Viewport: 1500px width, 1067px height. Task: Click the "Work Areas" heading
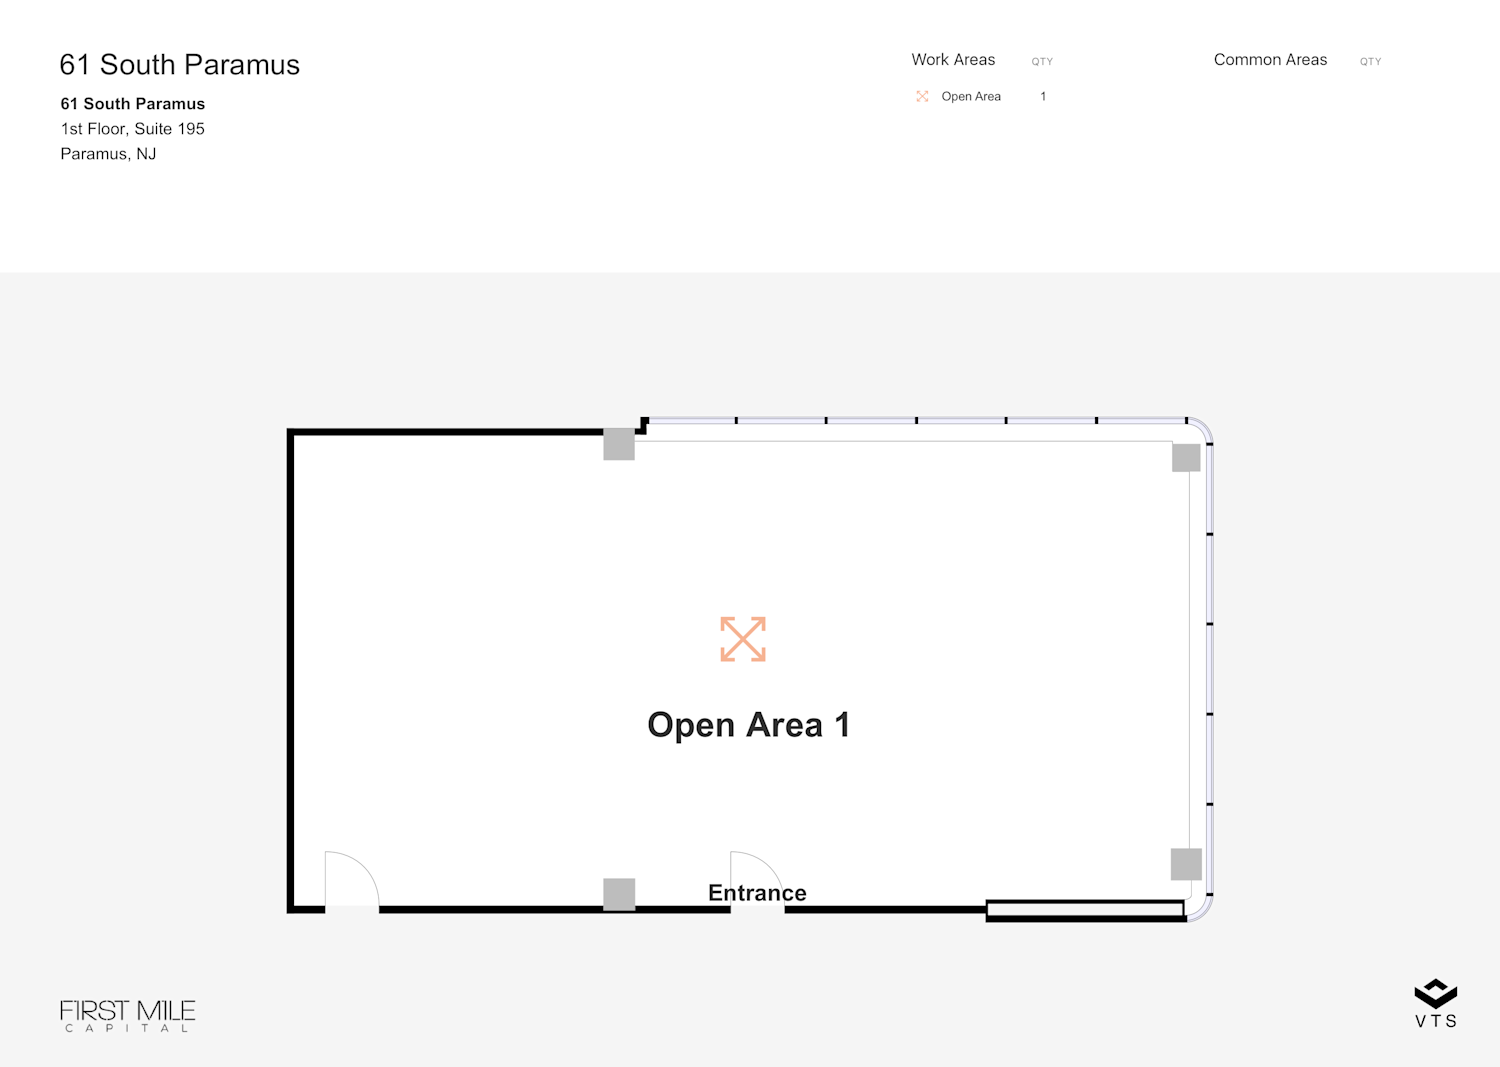click(x=953, y=60)
